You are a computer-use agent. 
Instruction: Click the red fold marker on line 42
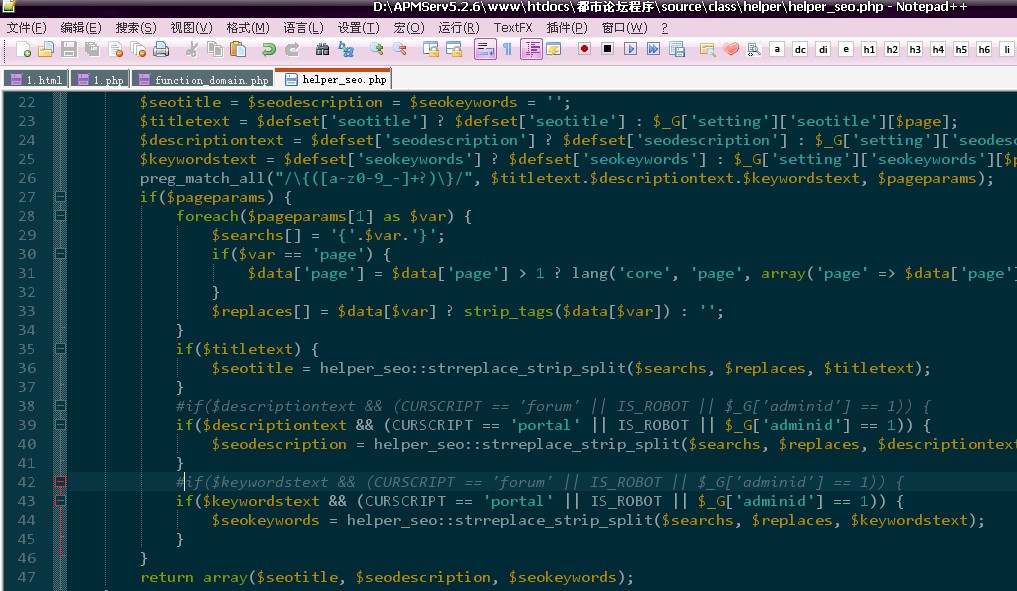pos(60,481)
